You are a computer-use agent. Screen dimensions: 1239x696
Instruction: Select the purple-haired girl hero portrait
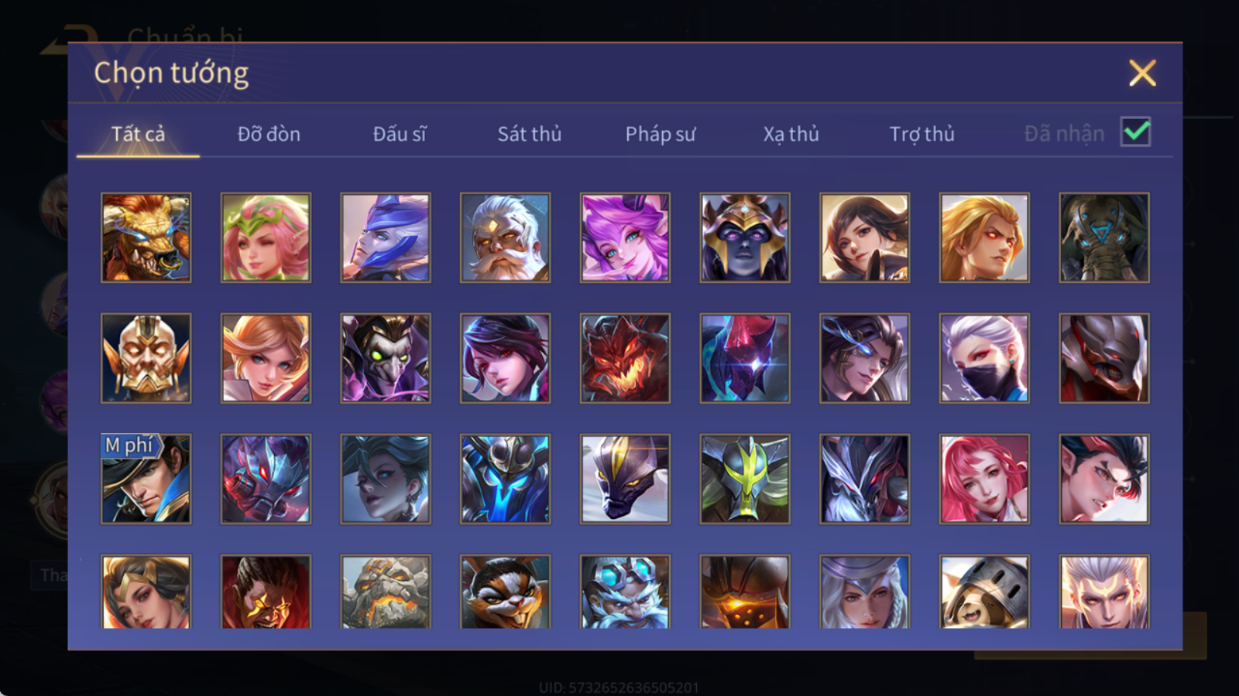[625, 238]
